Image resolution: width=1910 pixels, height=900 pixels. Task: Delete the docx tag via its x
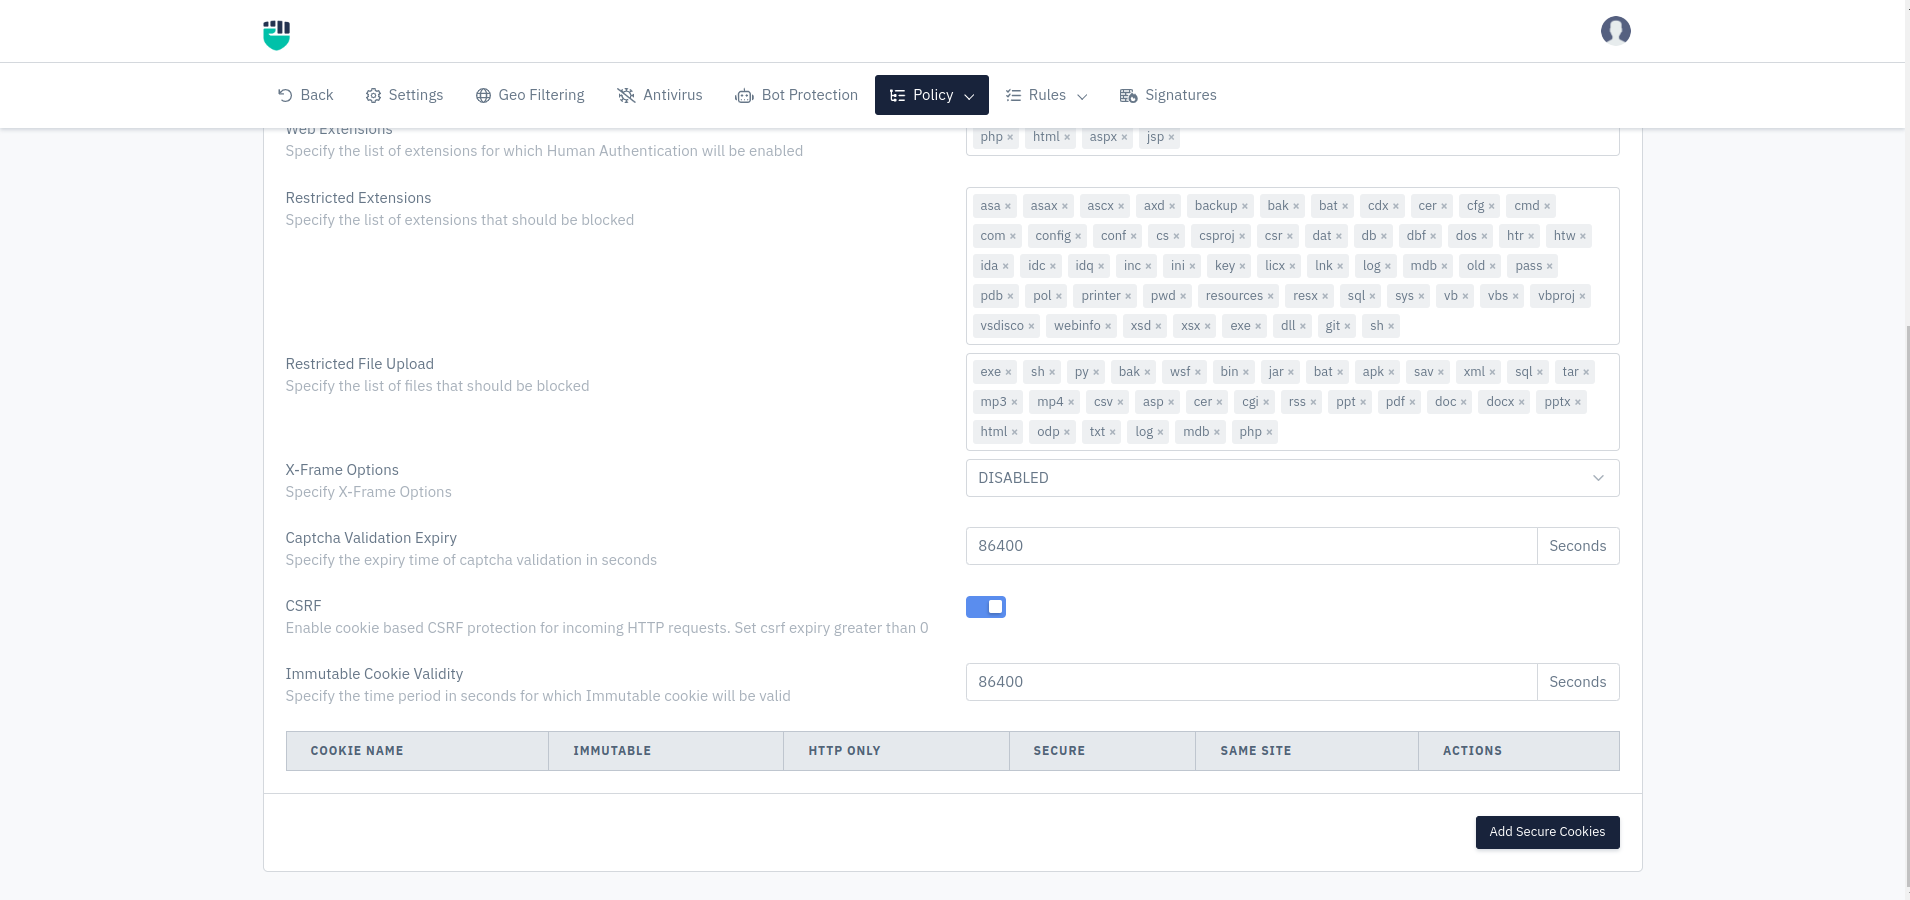click(1522, 402)
